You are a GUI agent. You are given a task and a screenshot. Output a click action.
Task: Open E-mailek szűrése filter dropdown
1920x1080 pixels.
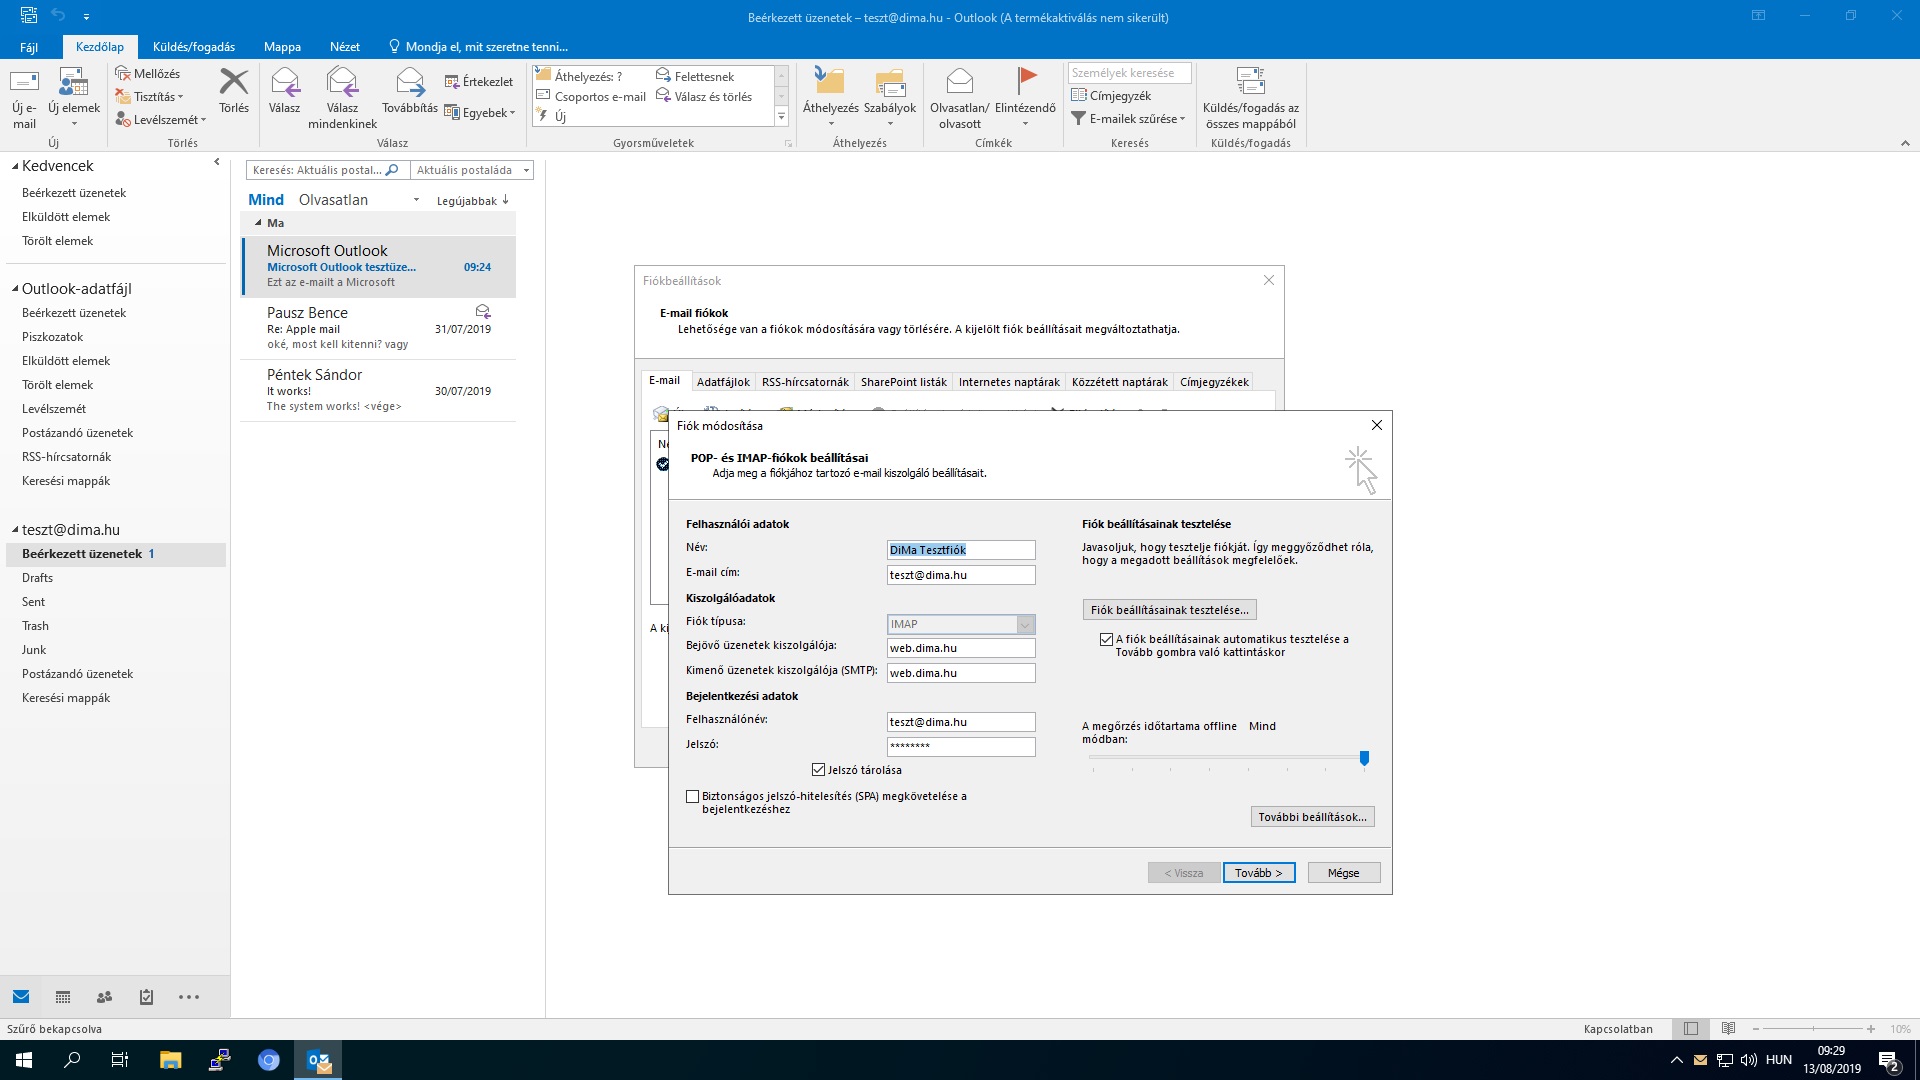click(1128, 119)
